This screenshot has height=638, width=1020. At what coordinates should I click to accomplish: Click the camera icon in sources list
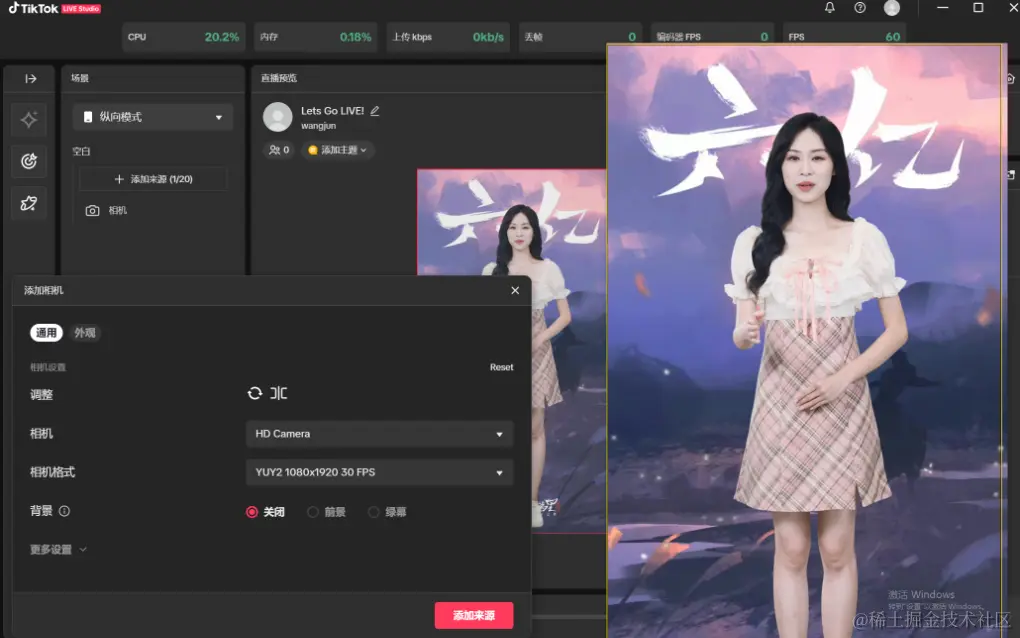92,211
